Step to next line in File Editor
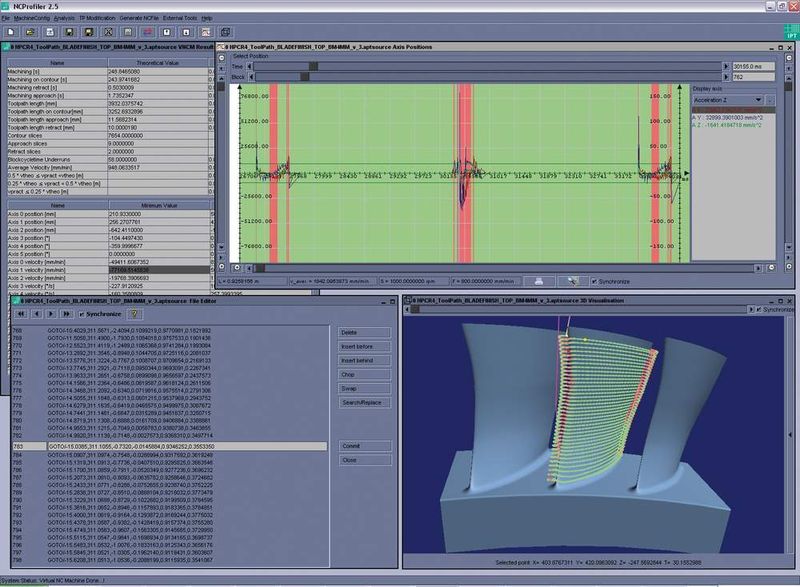 (51, 314)
